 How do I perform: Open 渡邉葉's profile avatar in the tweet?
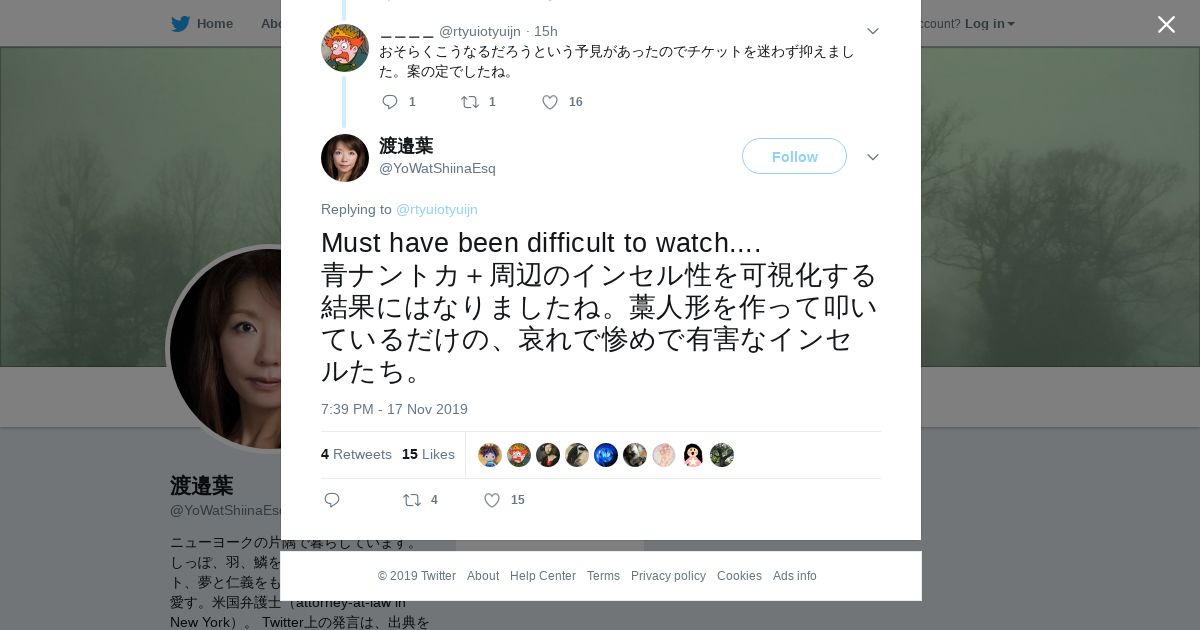345,158
